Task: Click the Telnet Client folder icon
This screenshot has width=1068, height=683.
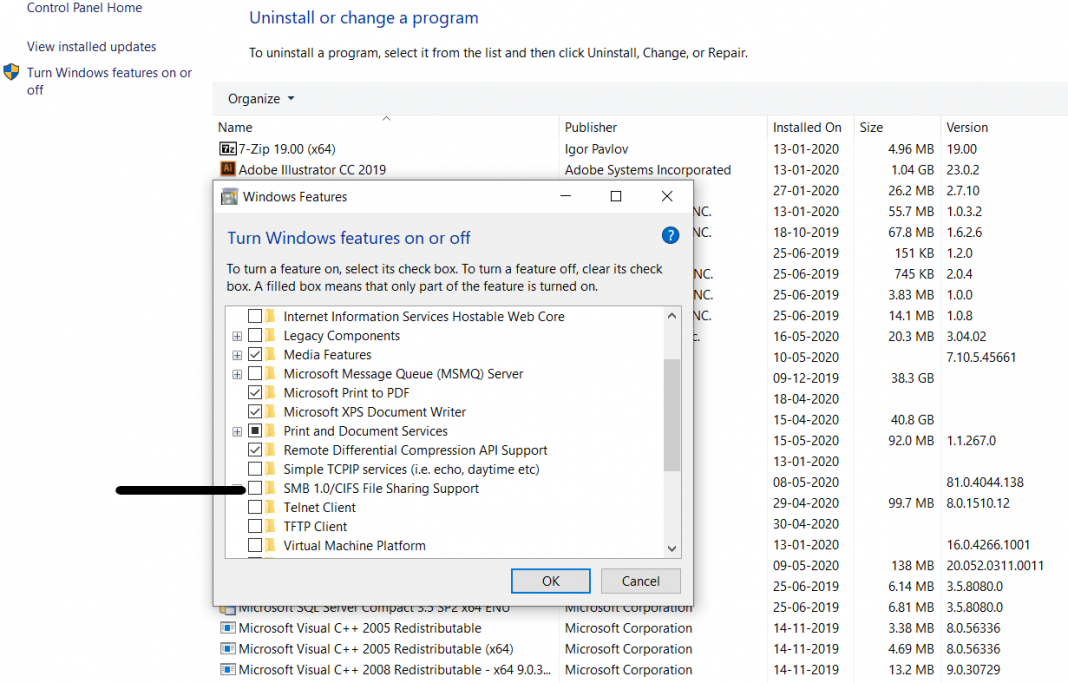Action: [x=270, y=507]
